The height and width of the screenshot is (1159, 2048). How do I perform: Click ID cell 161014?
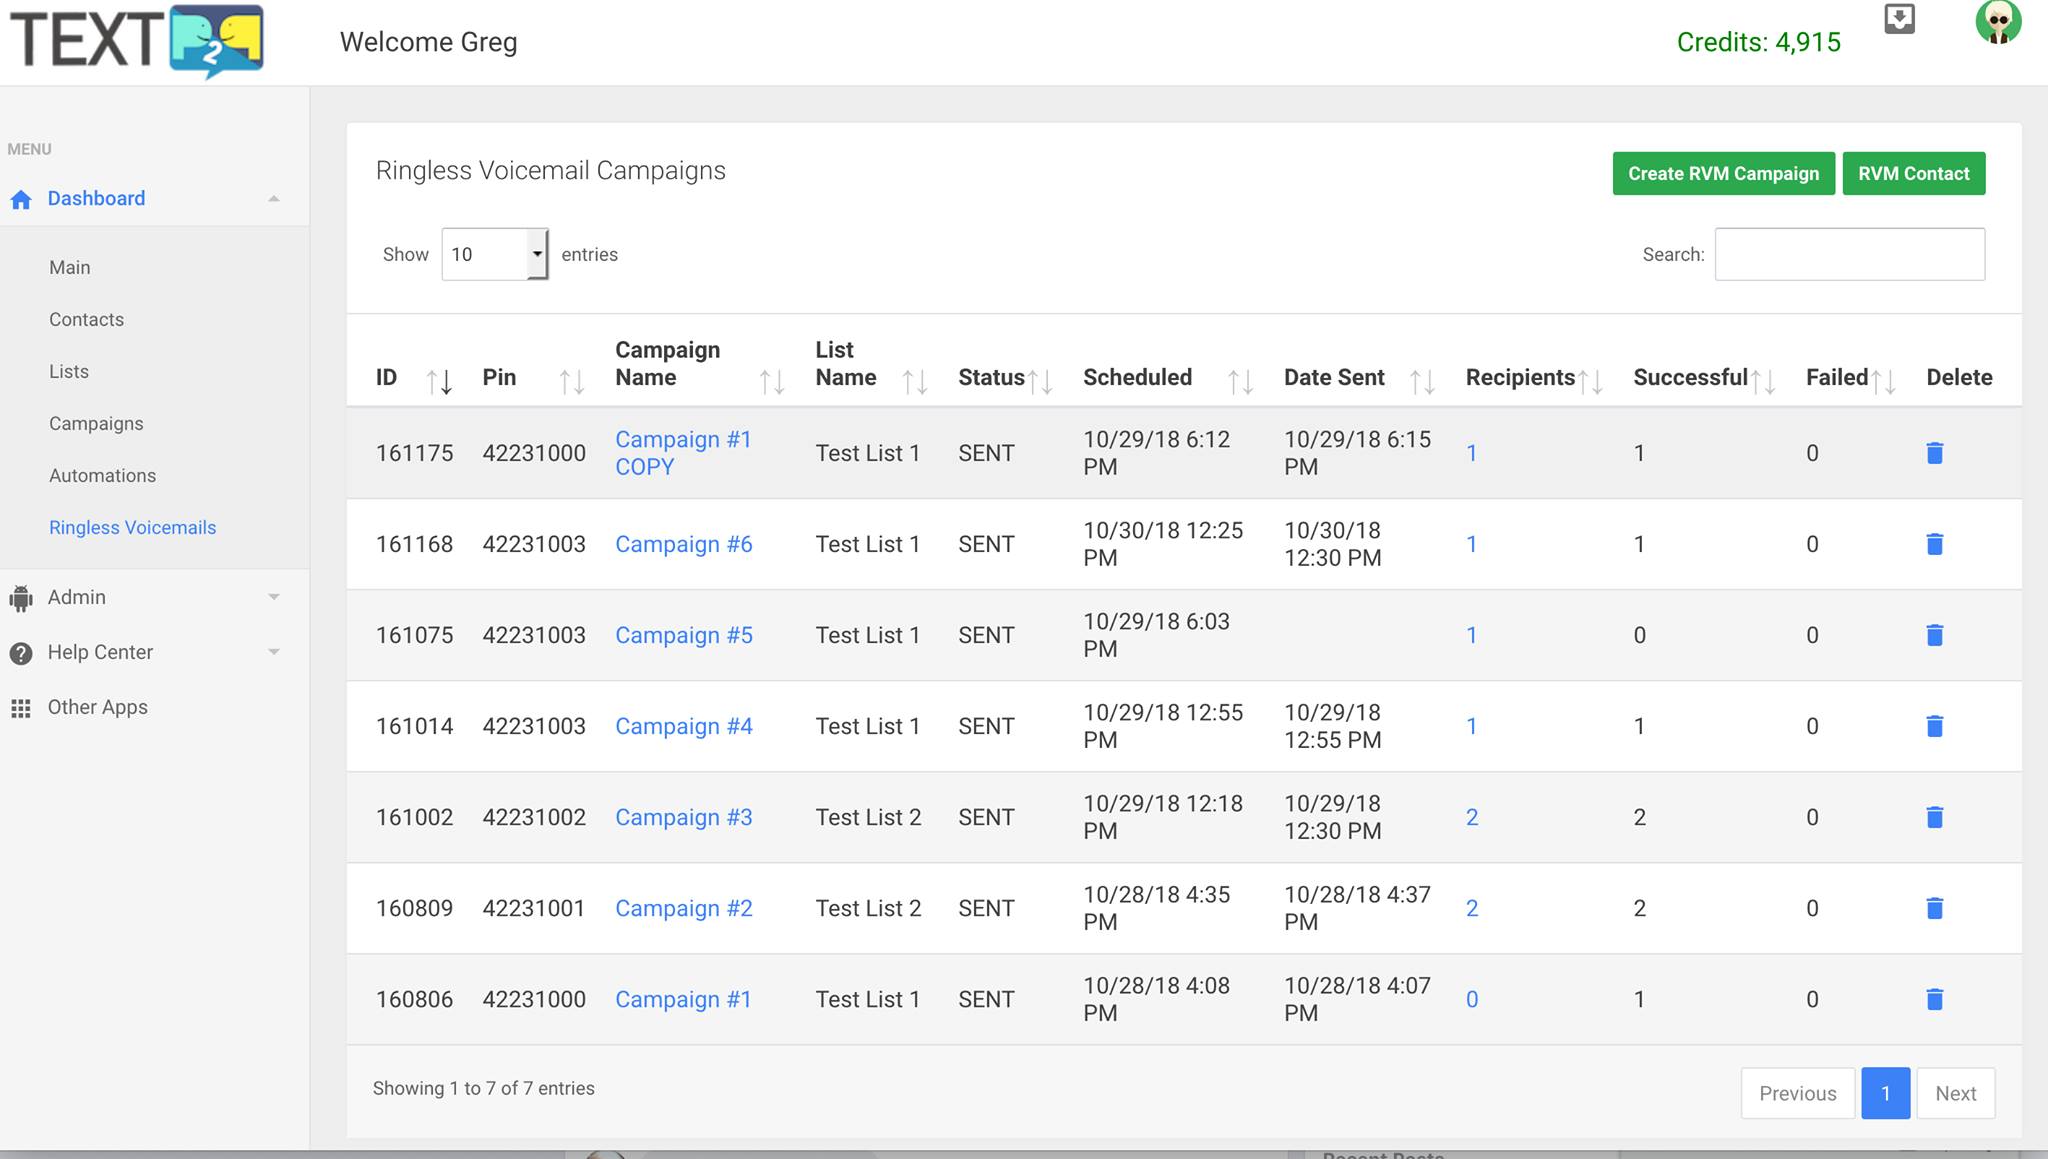click(414, 726)
